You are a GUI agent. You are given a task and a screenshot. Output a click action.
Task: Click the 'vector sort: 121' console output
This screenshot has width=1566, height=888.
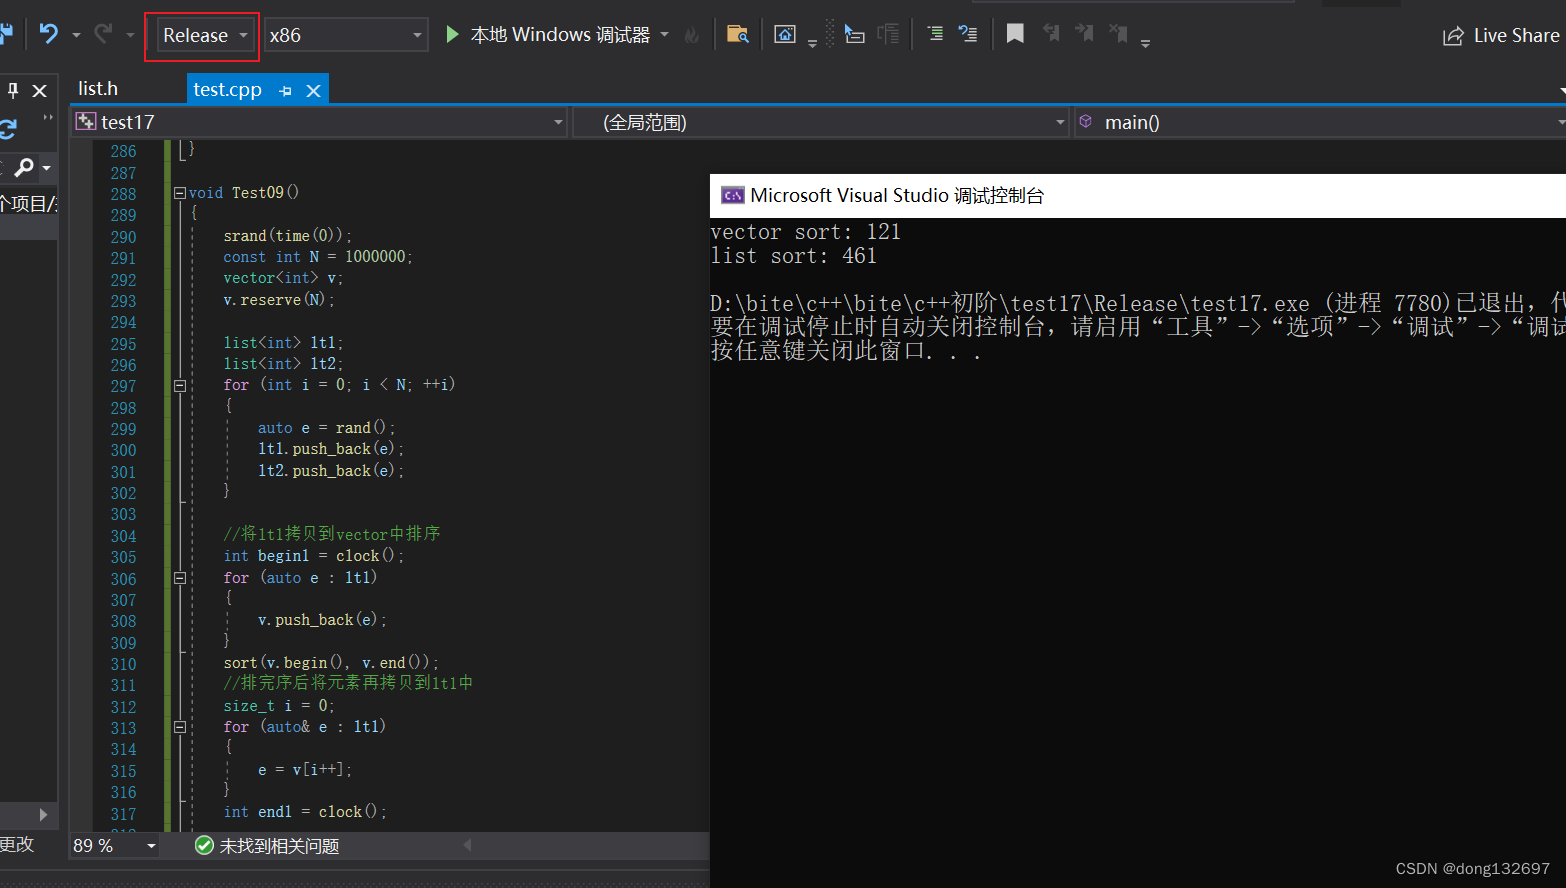[x=806, y=232]
